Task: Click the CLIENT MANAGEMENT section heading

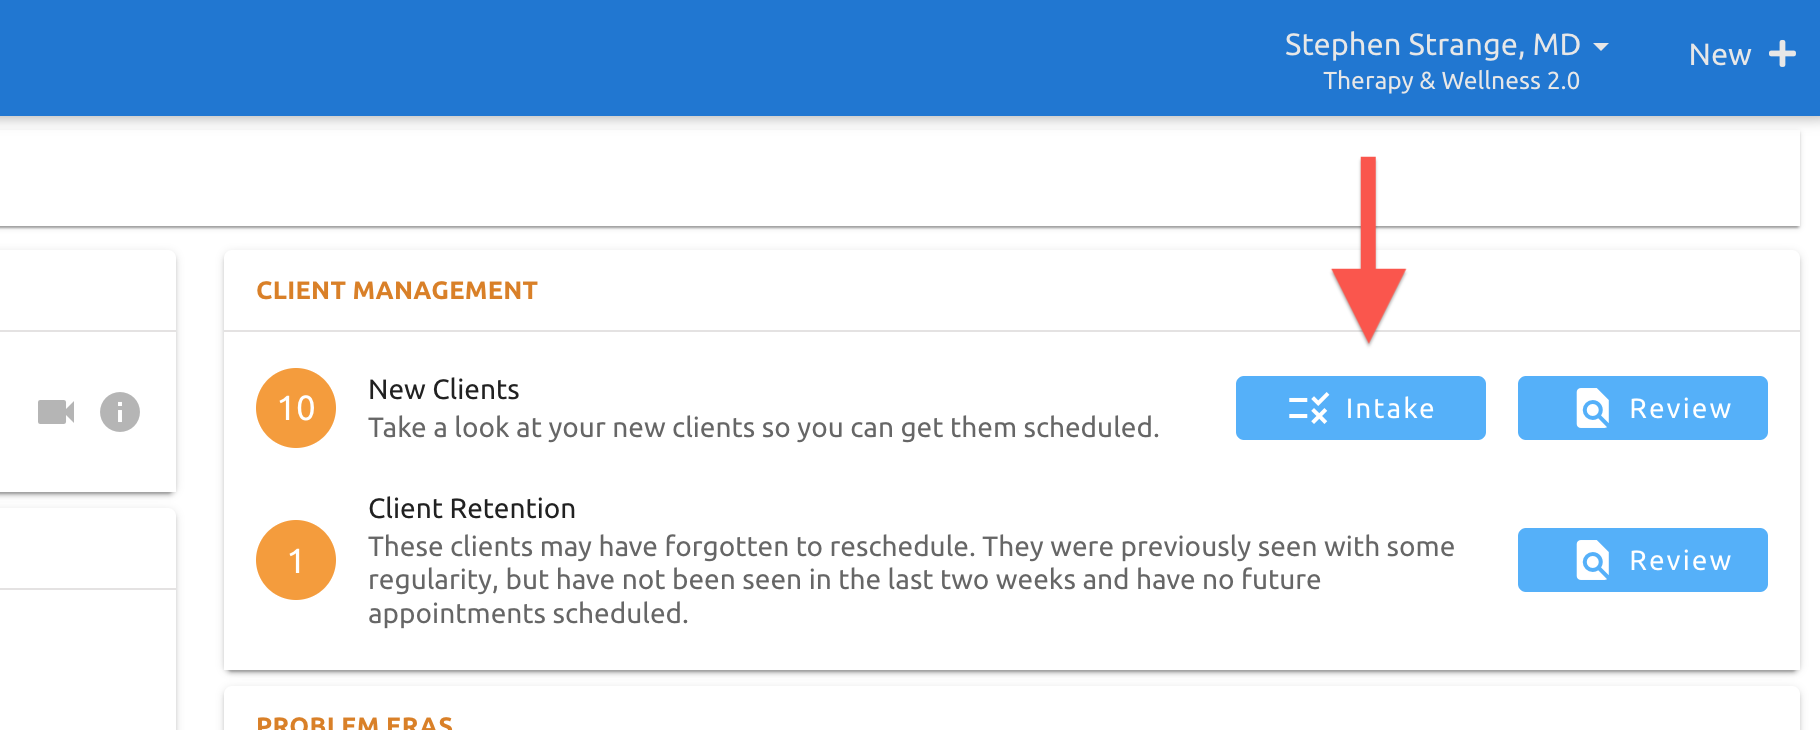Action: (397, 290)
